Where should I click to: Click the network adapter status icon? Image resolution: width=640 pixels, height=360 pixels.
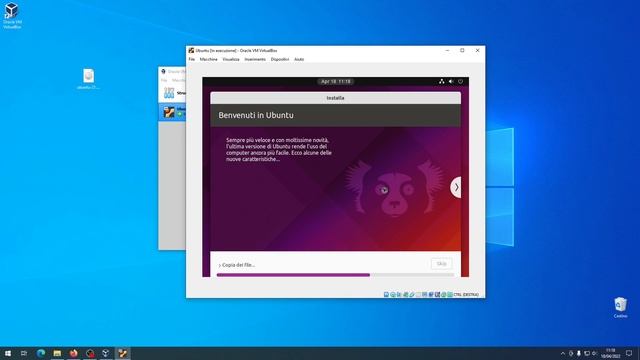[x=406, y=294]
